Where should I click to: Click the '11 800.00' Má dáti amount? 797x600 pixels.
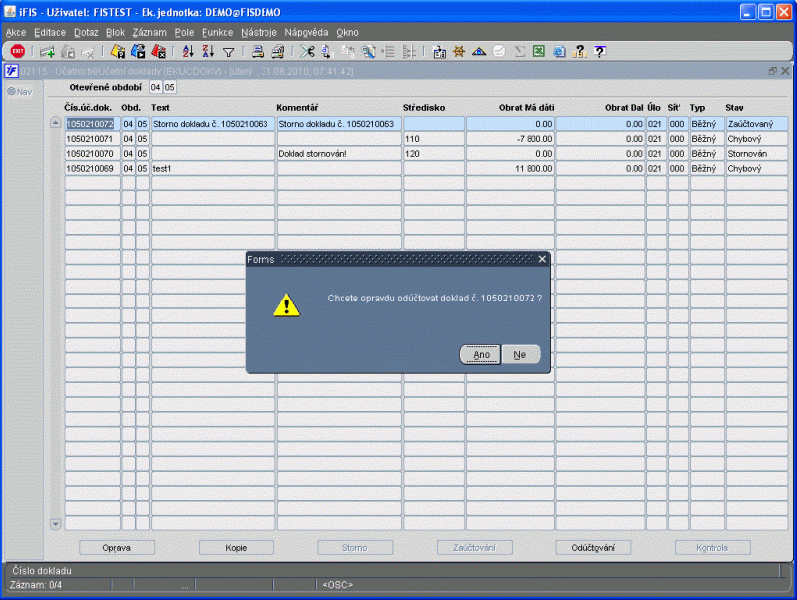pyautogui.click(x=510, y=168)
